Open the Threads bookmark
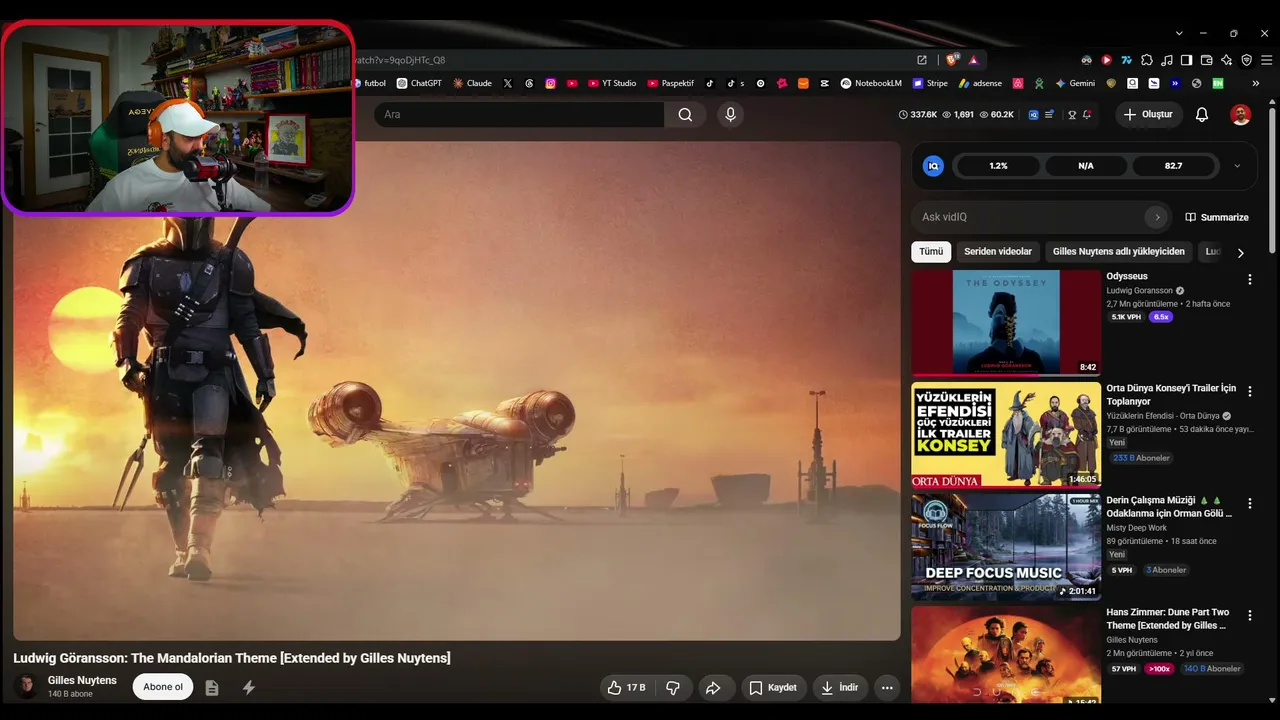The height and width of the screenshot is (720, 1280). tap(529, 84)
